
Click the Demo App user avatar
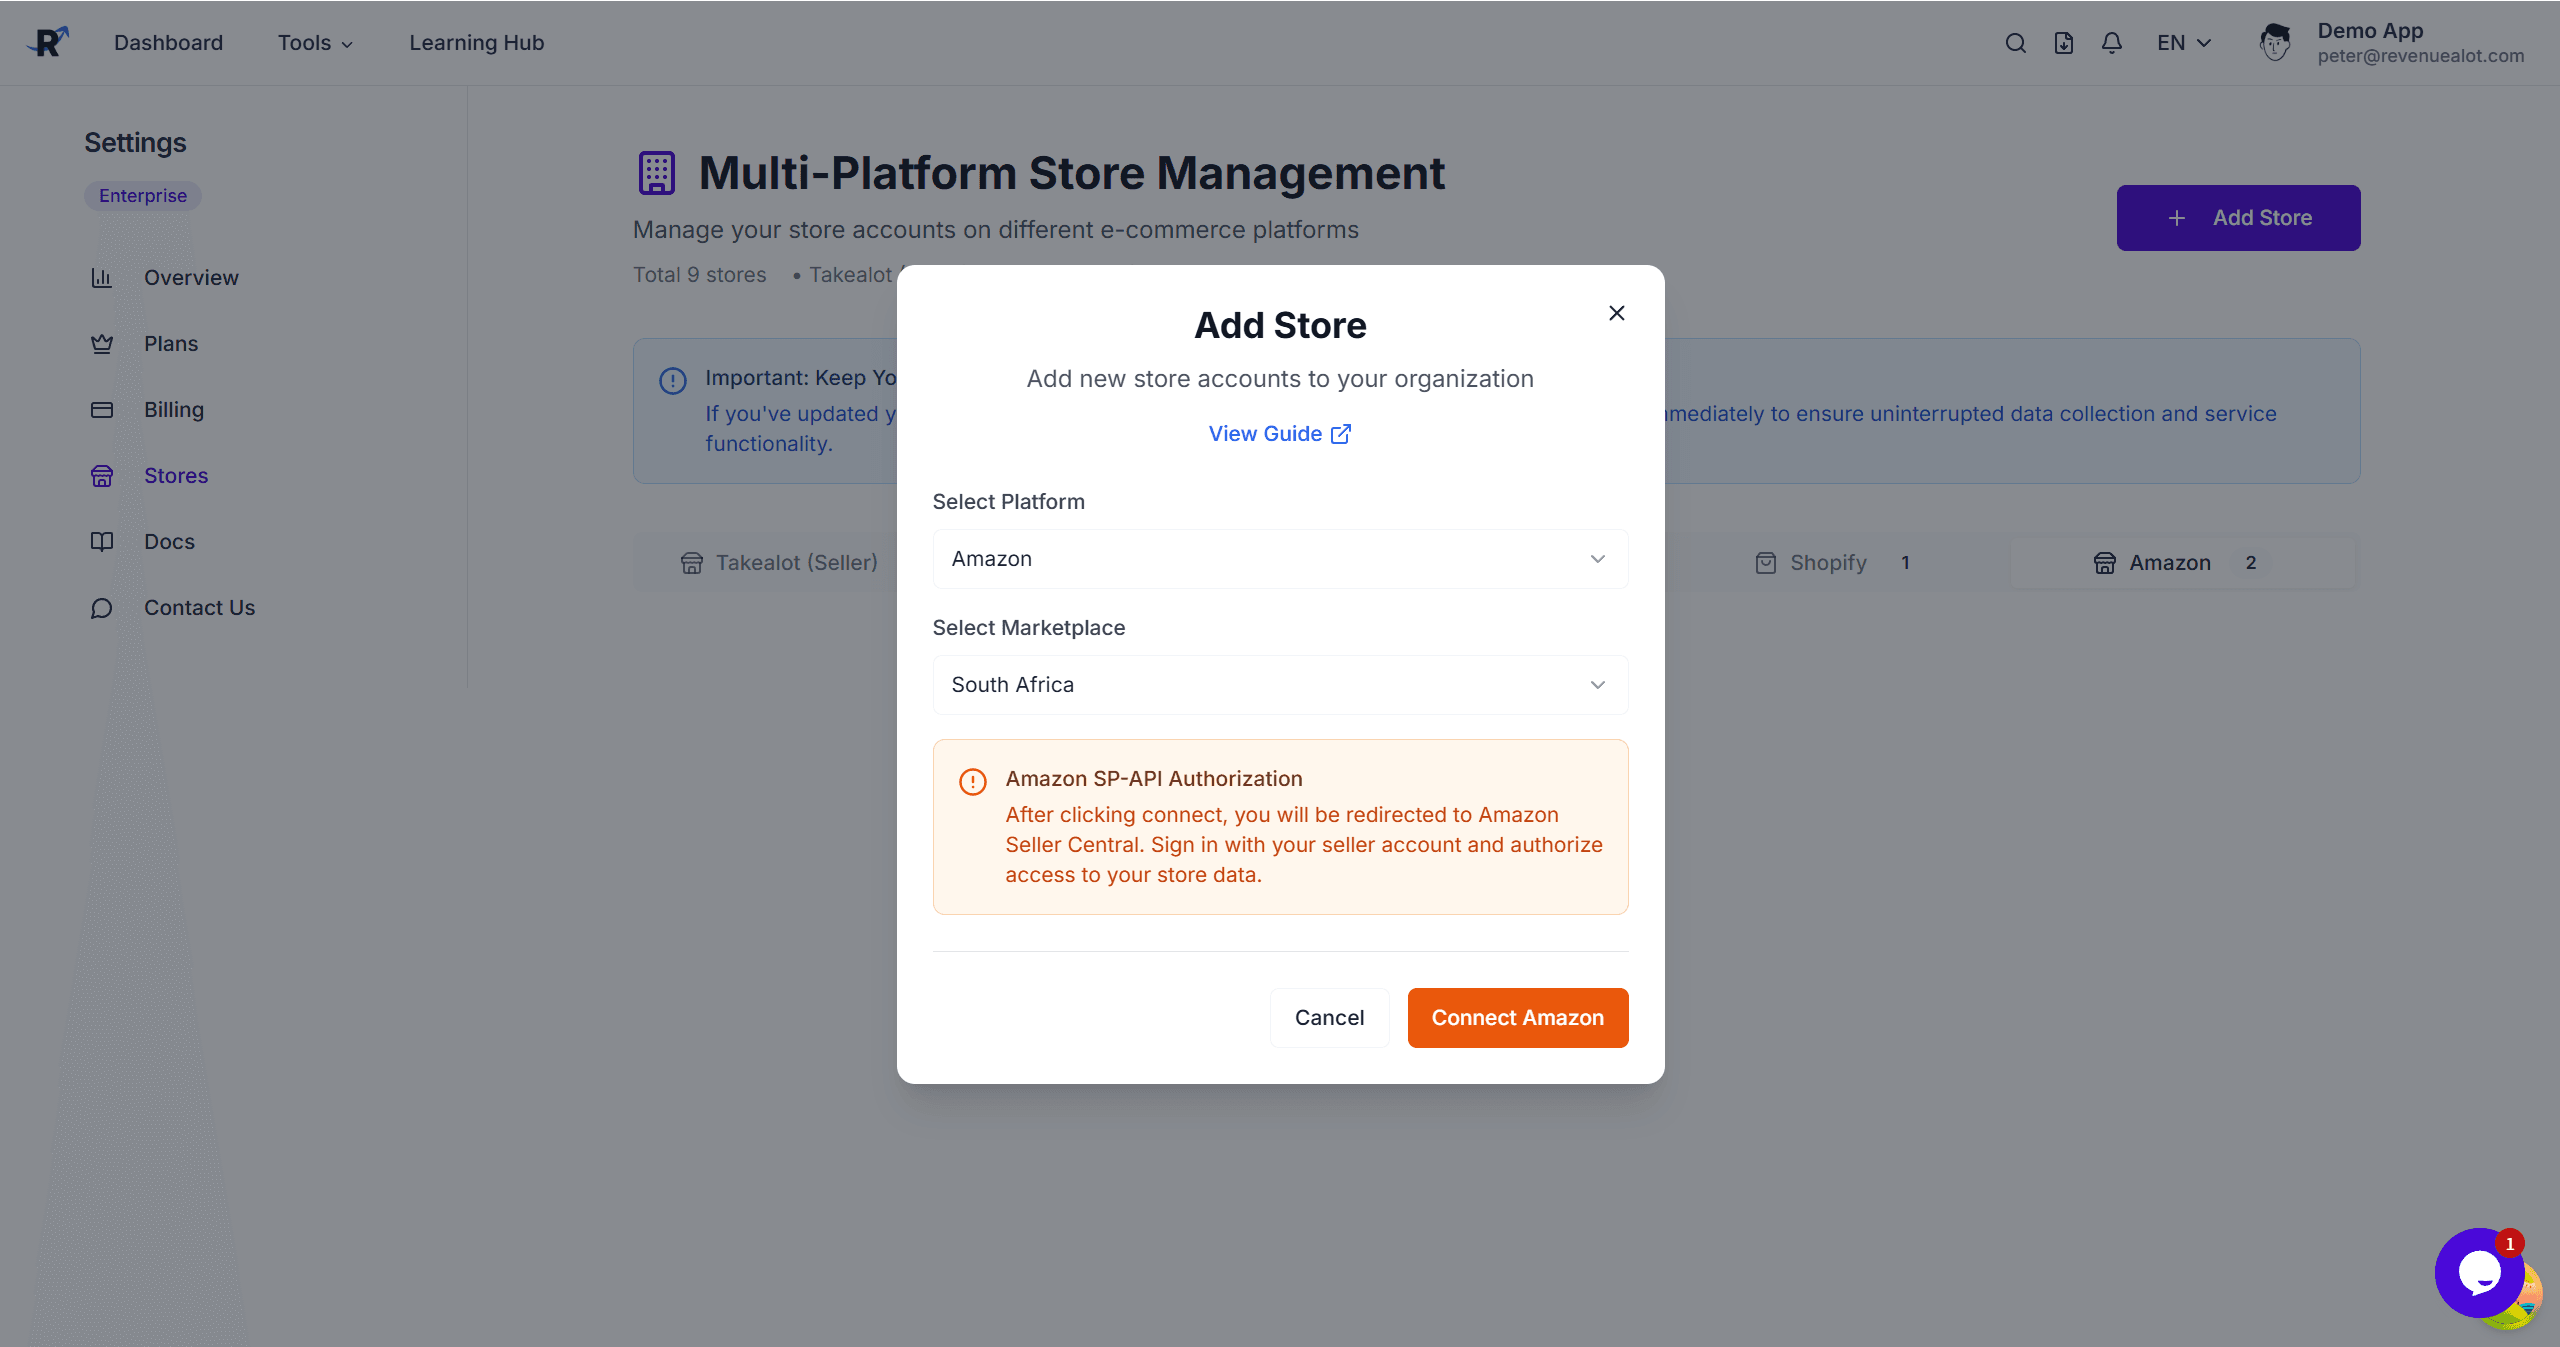click(2276, 42)
